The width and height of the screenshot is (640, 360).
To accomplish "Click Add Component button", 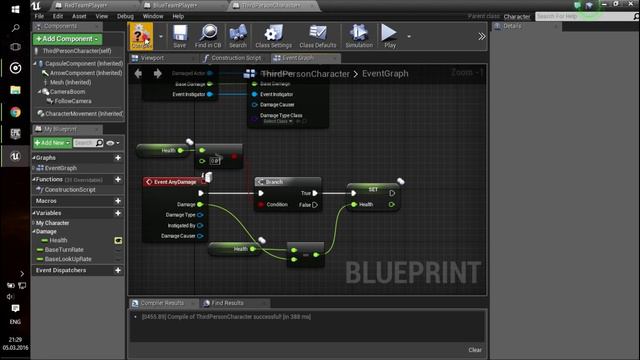I will pos(67,39).
